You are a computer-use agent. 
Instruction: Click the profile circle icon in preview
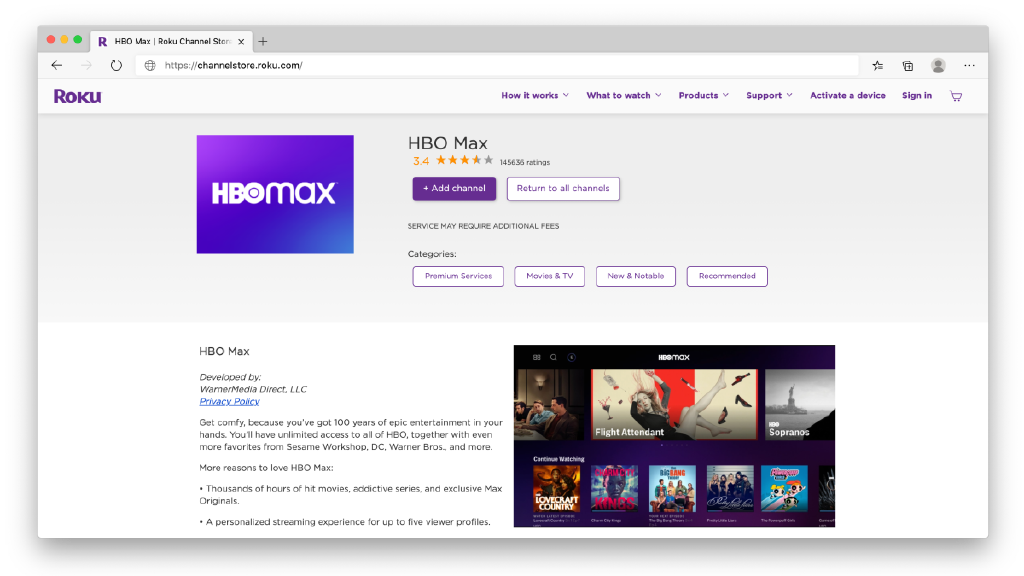tap(571, 357)
